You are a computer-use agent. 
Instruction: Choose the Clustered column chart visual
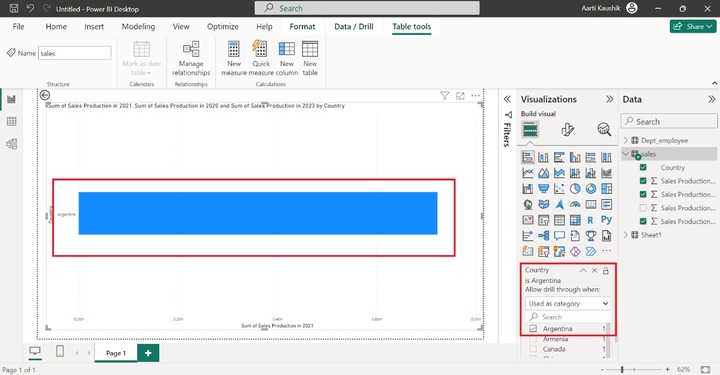[575, 157]
